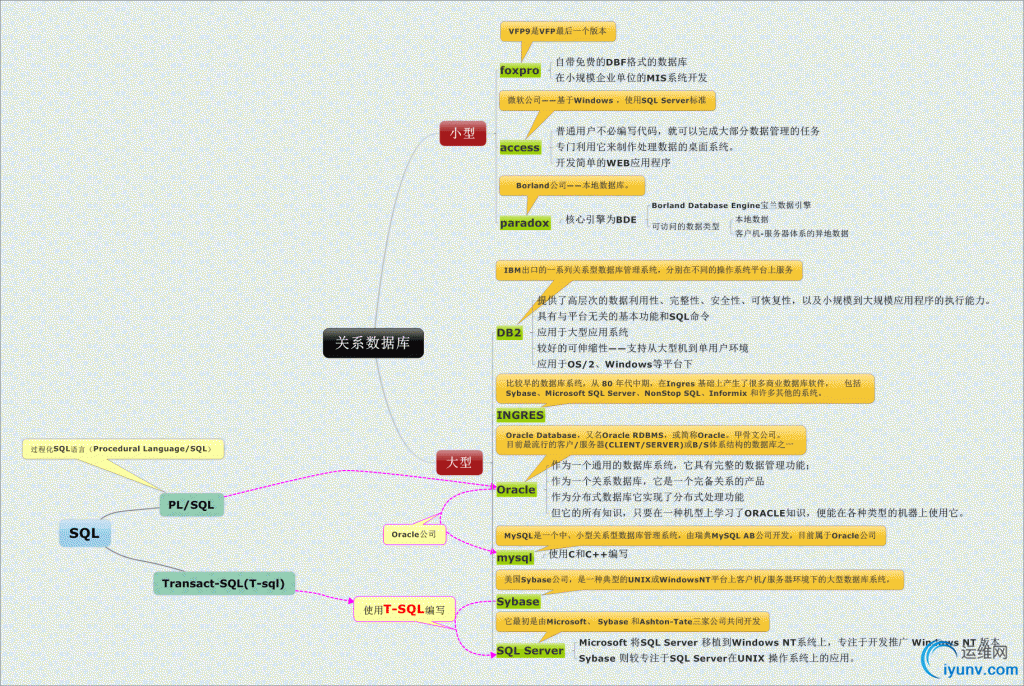Viewport: 1024px width, 686px height.
Task: Click the paradox topic
Action: [524, 223]
